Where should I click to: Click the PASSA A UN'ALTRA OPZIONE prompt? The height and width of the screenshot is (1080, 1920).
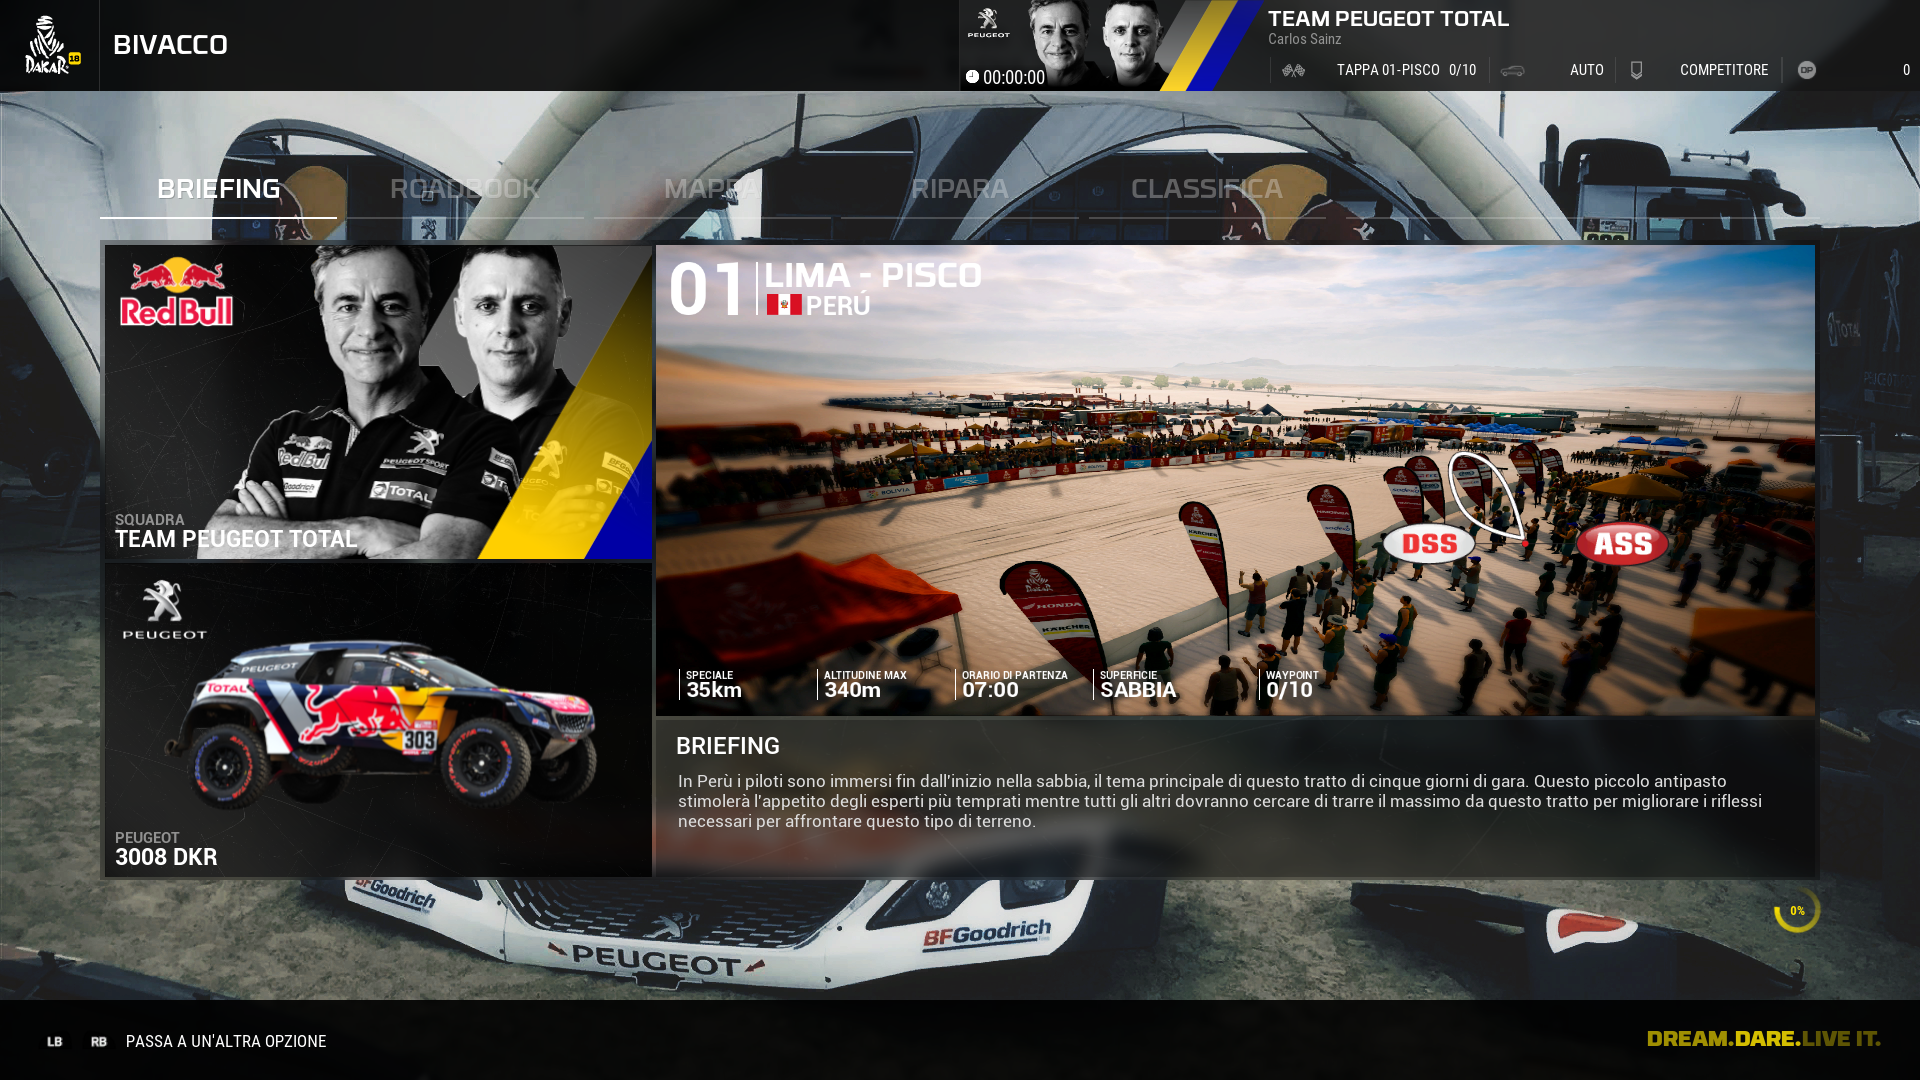tap(226, 1041)
